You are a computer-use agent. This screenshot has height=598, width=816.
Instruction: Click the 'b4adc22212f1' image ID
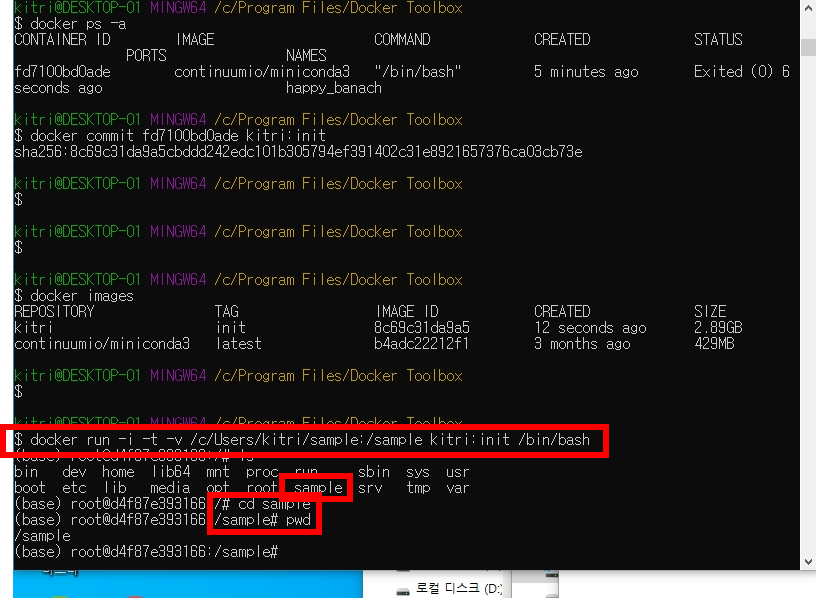(x=422, y=344)
